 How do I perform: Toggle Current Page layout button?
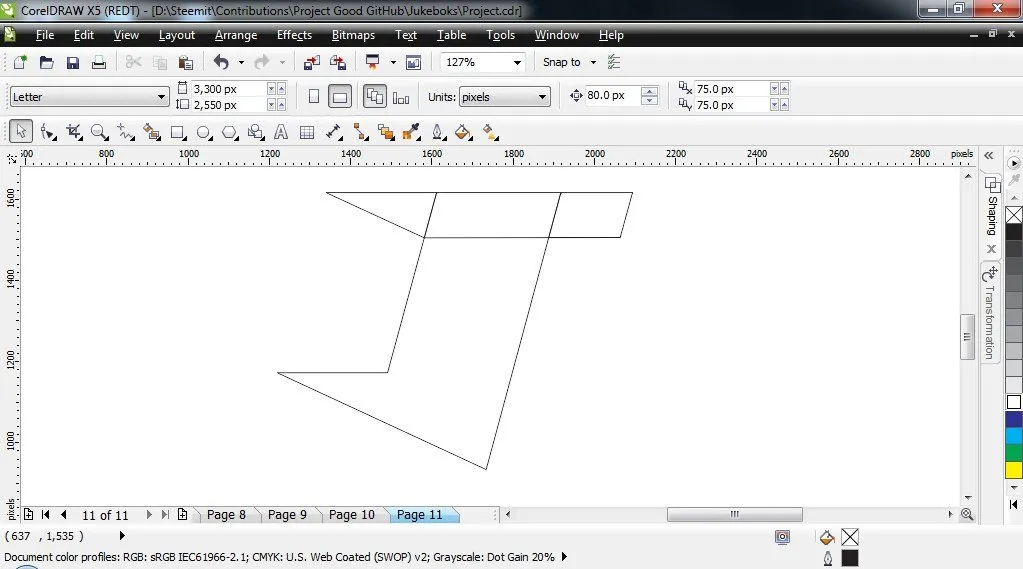coord(401,97)
